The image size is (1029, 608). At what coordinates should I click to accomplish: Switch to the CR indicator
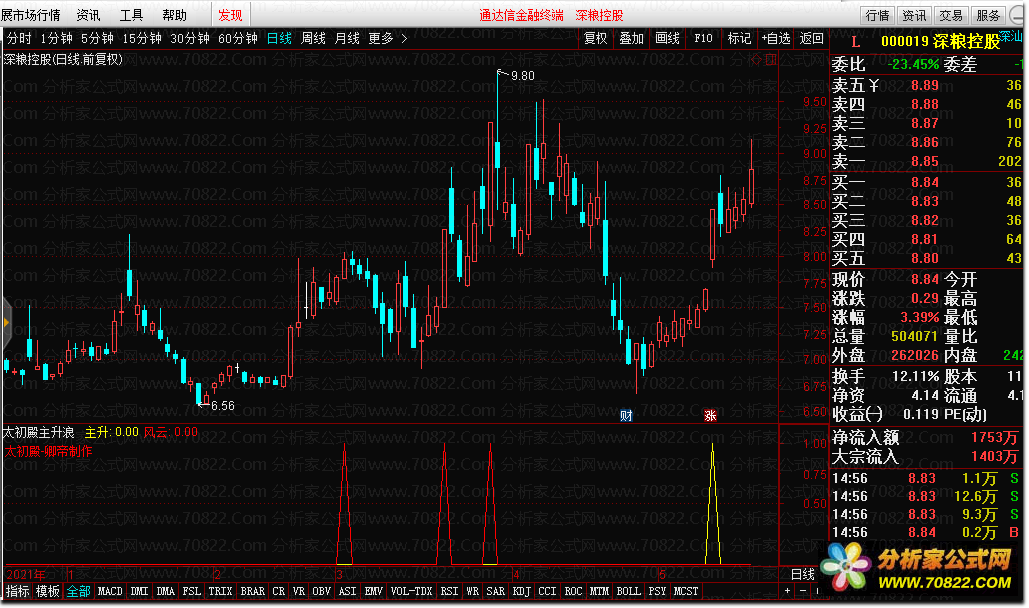(279, 591)
